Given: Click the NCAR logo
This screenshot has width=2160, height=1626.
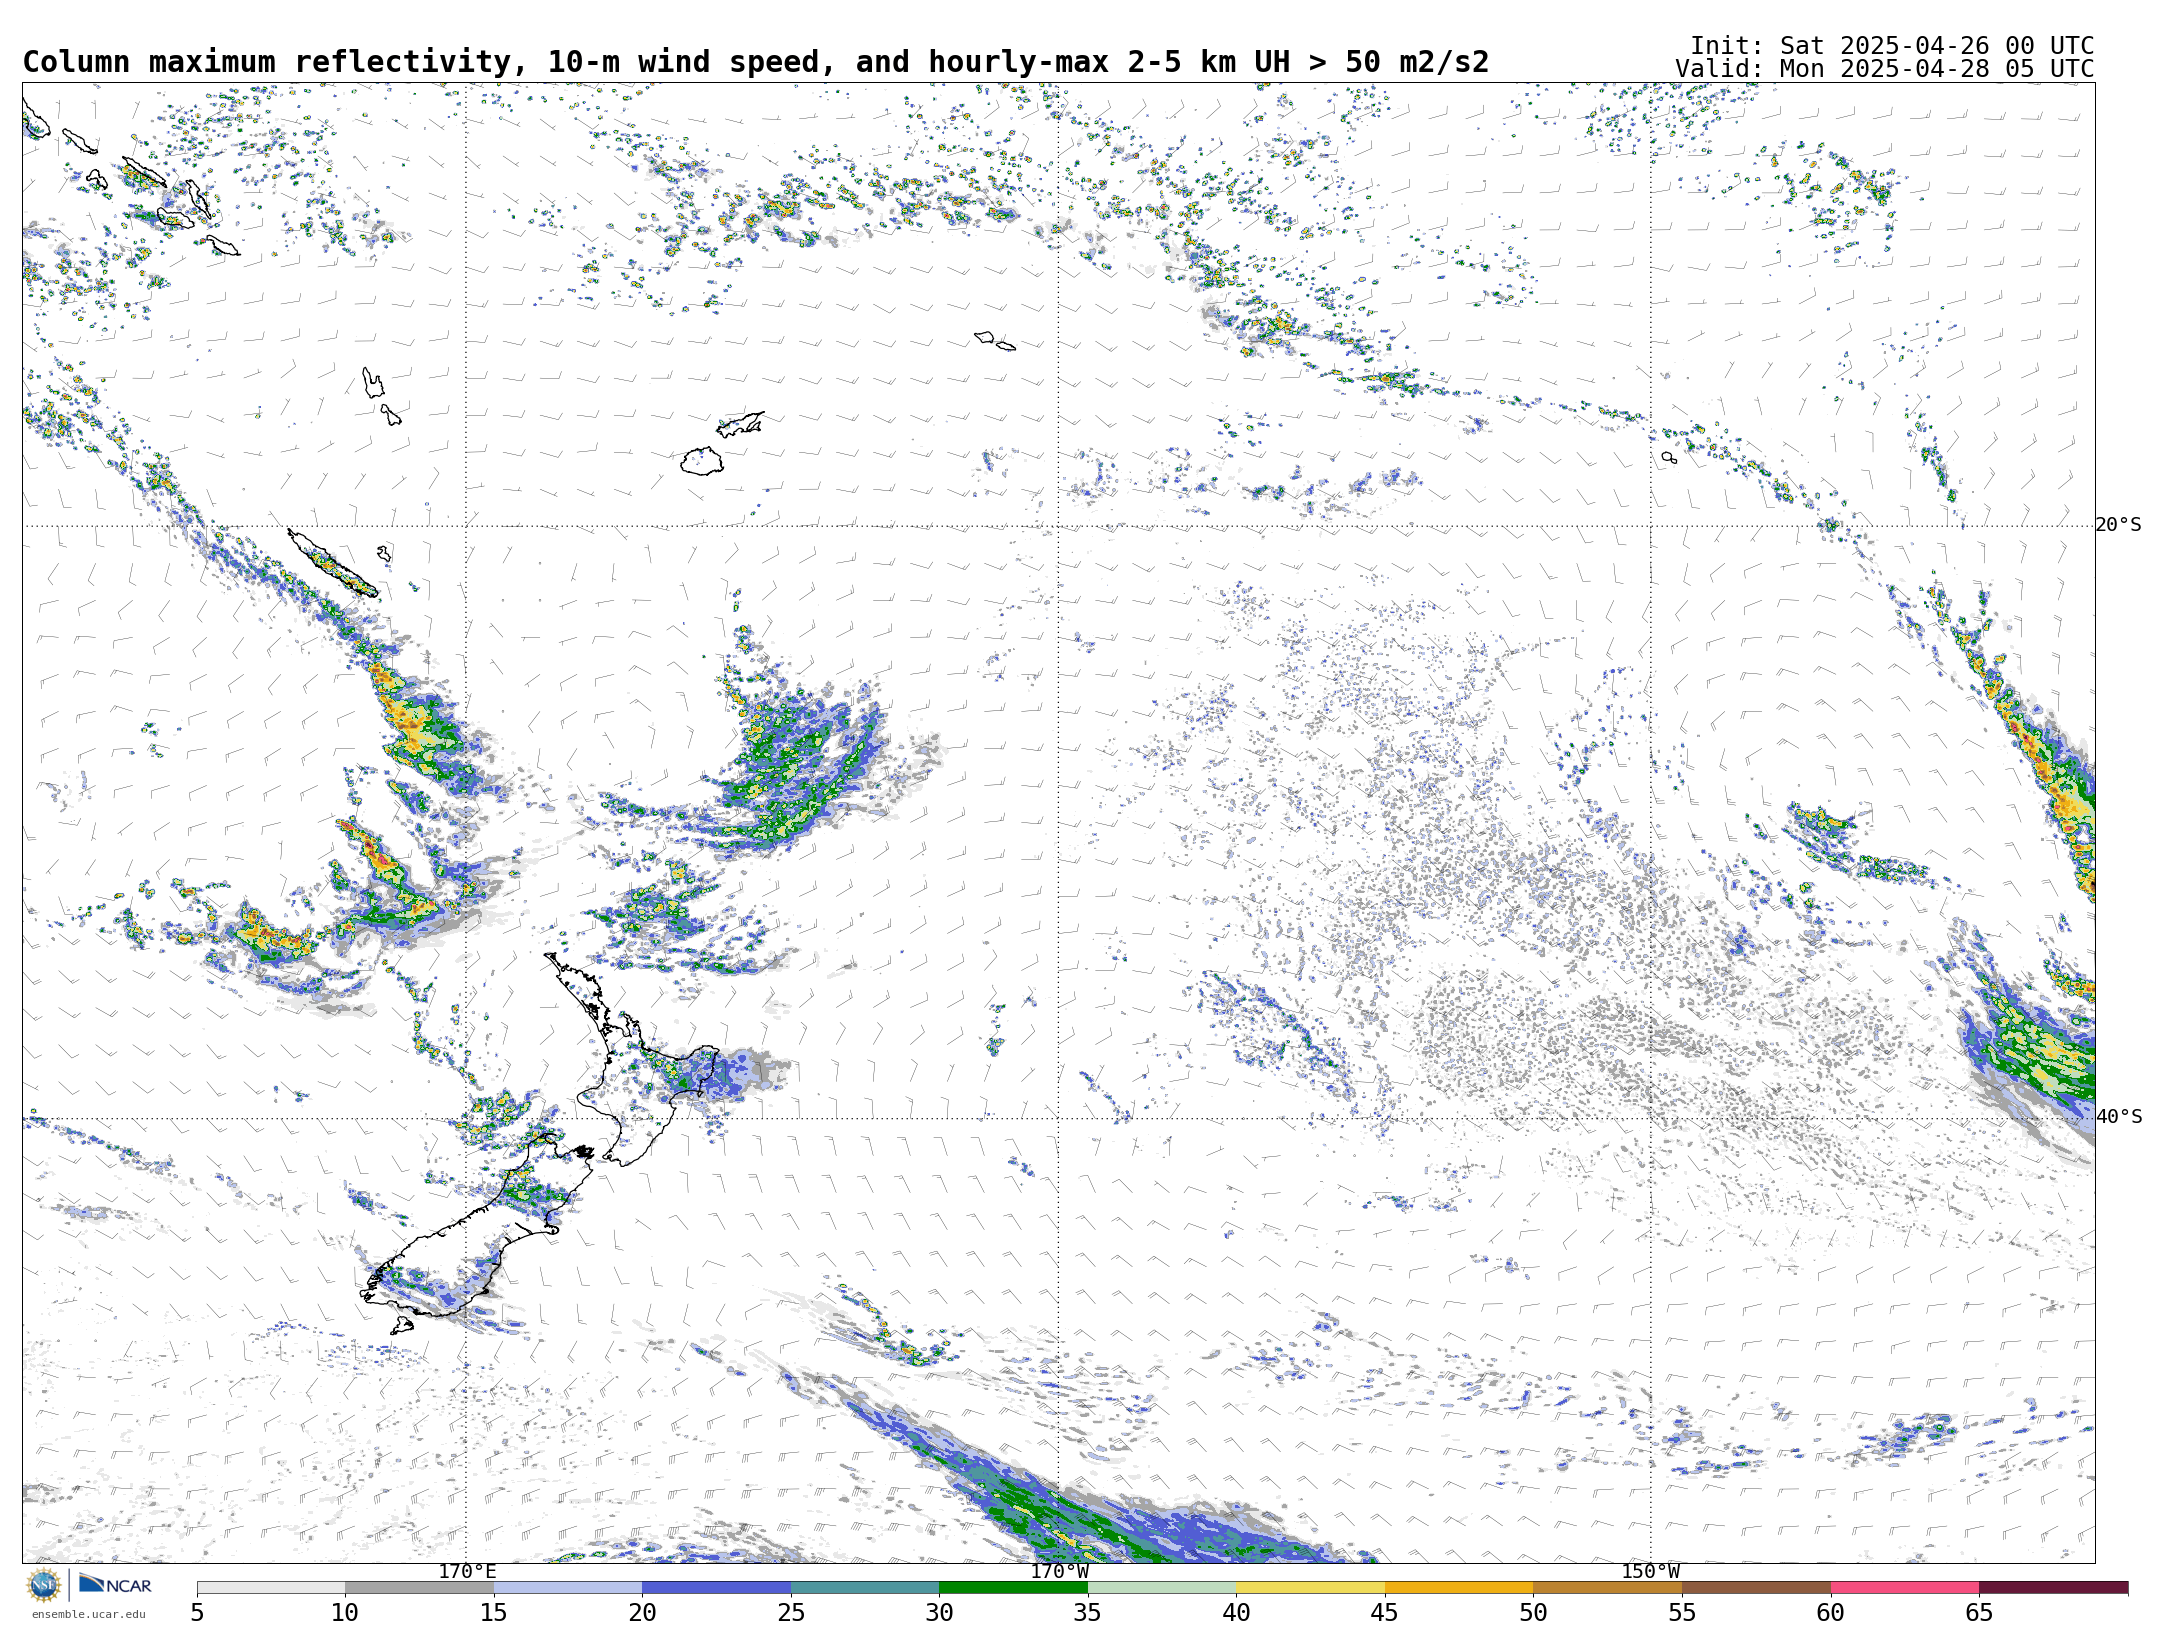Looking at the screenshot, I should pos(115,1584).
